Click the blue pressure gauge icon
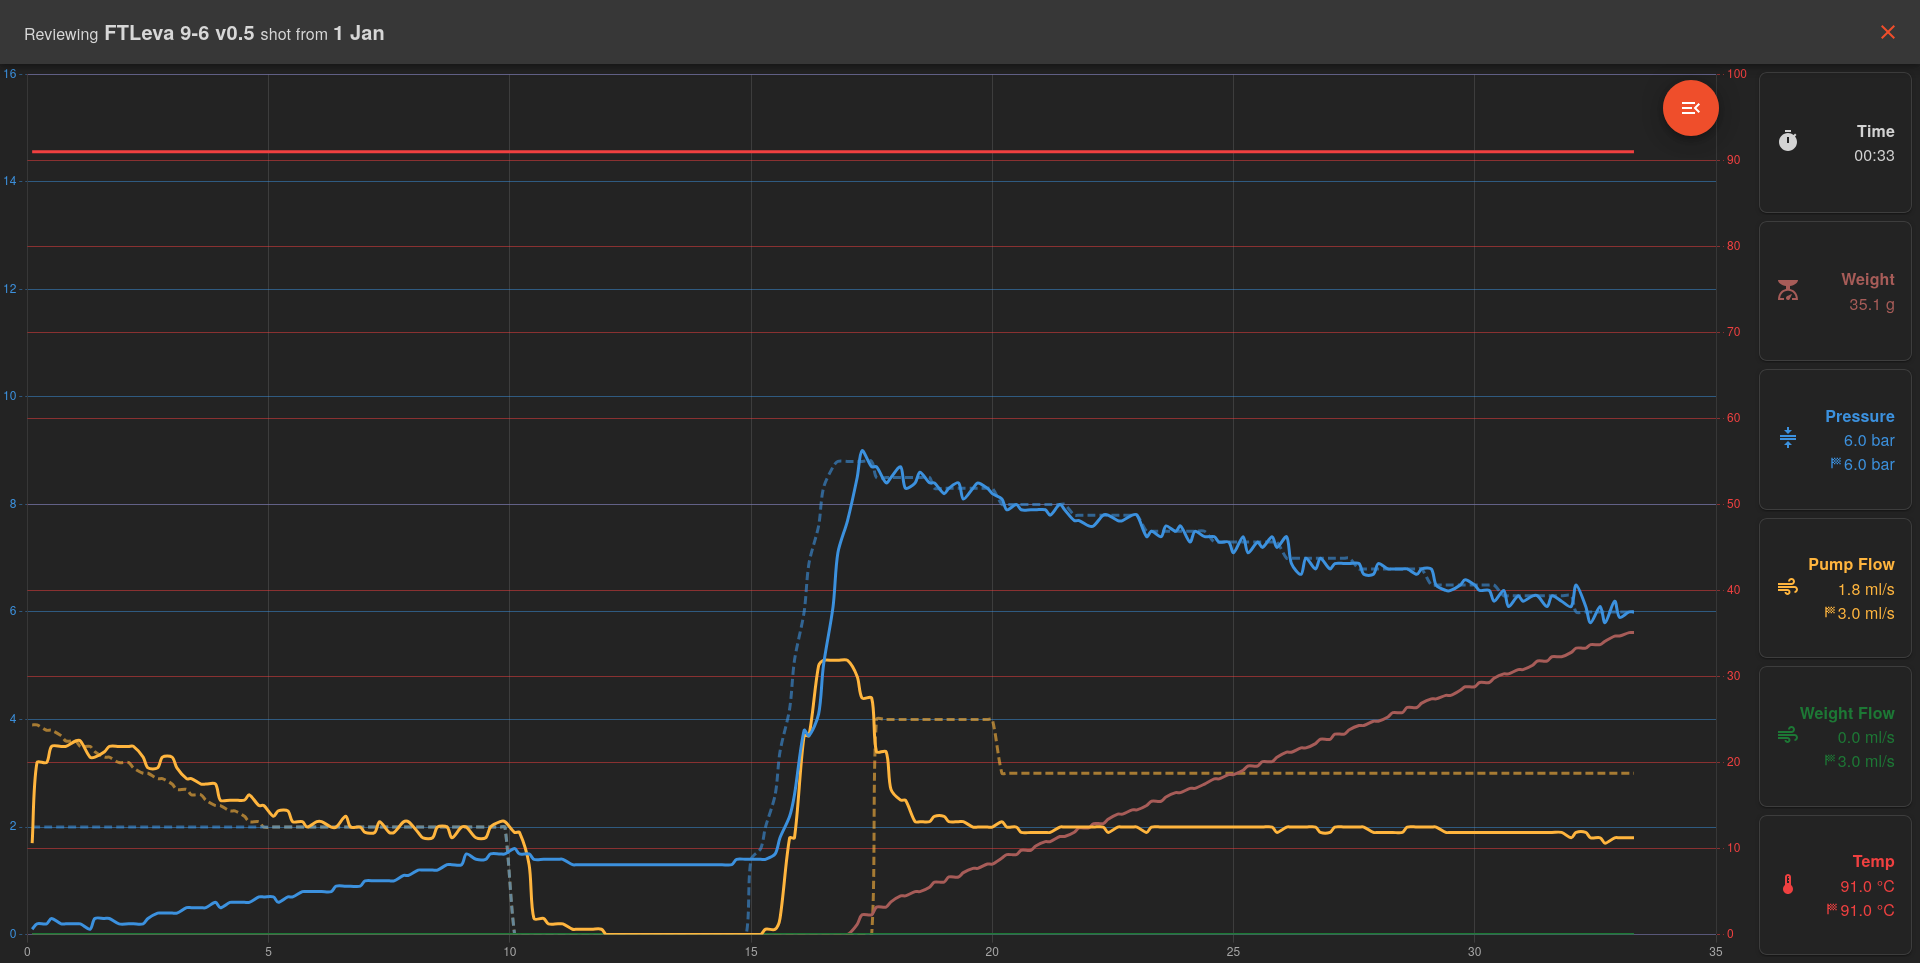This screenshot has height=963, width=1920. [x=1788, y=438]
